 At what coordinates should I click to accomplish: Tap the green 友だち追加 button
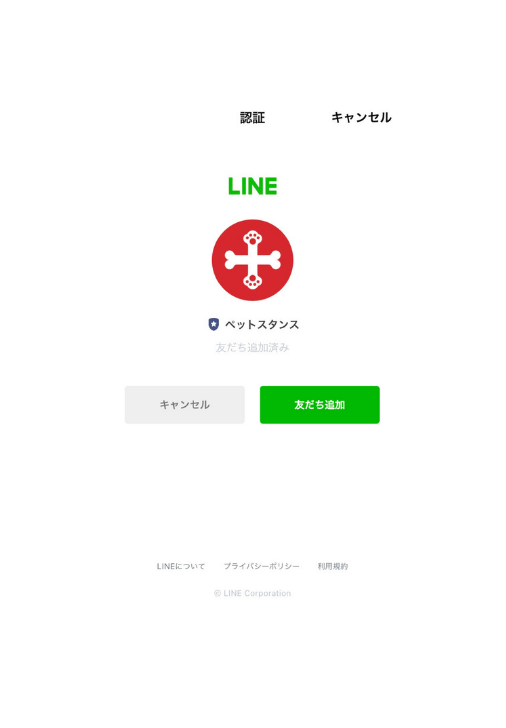click(x=320, y=405)
